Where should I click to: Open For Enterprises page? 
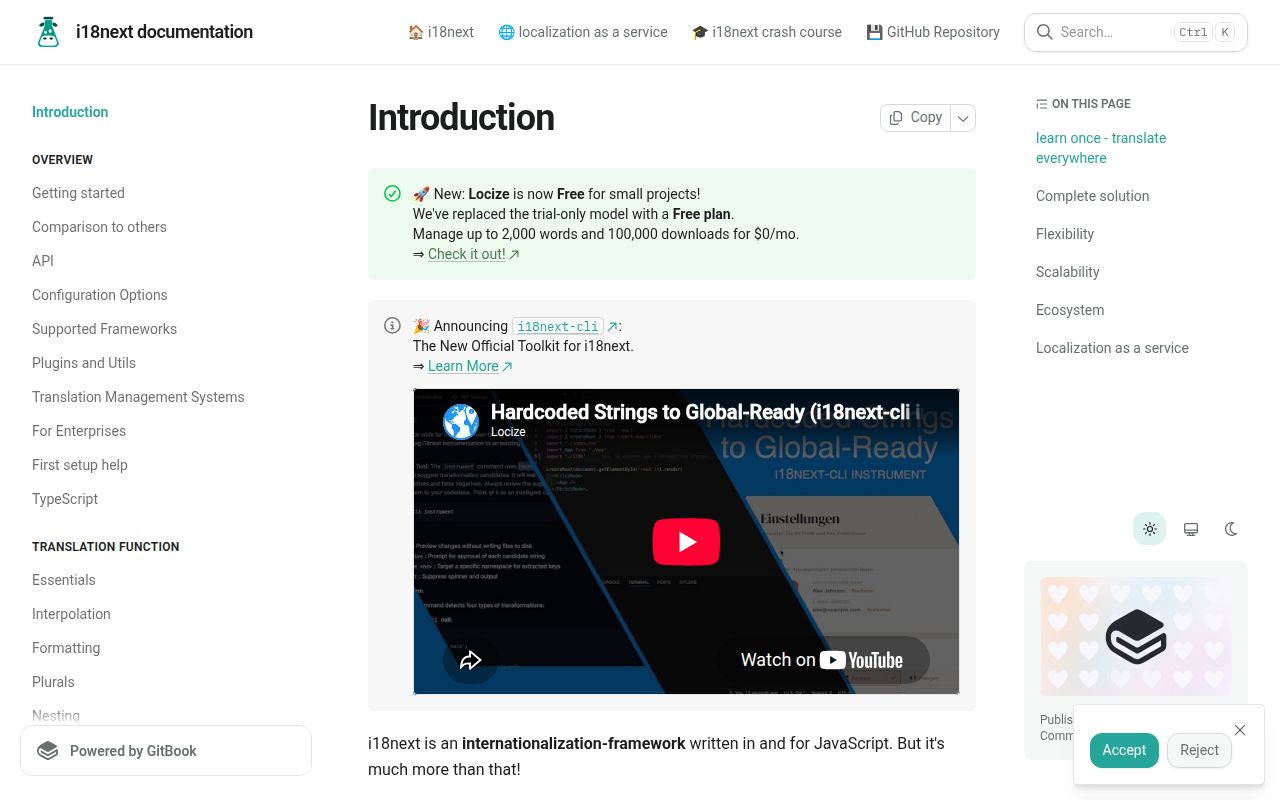tap(79, 431)
